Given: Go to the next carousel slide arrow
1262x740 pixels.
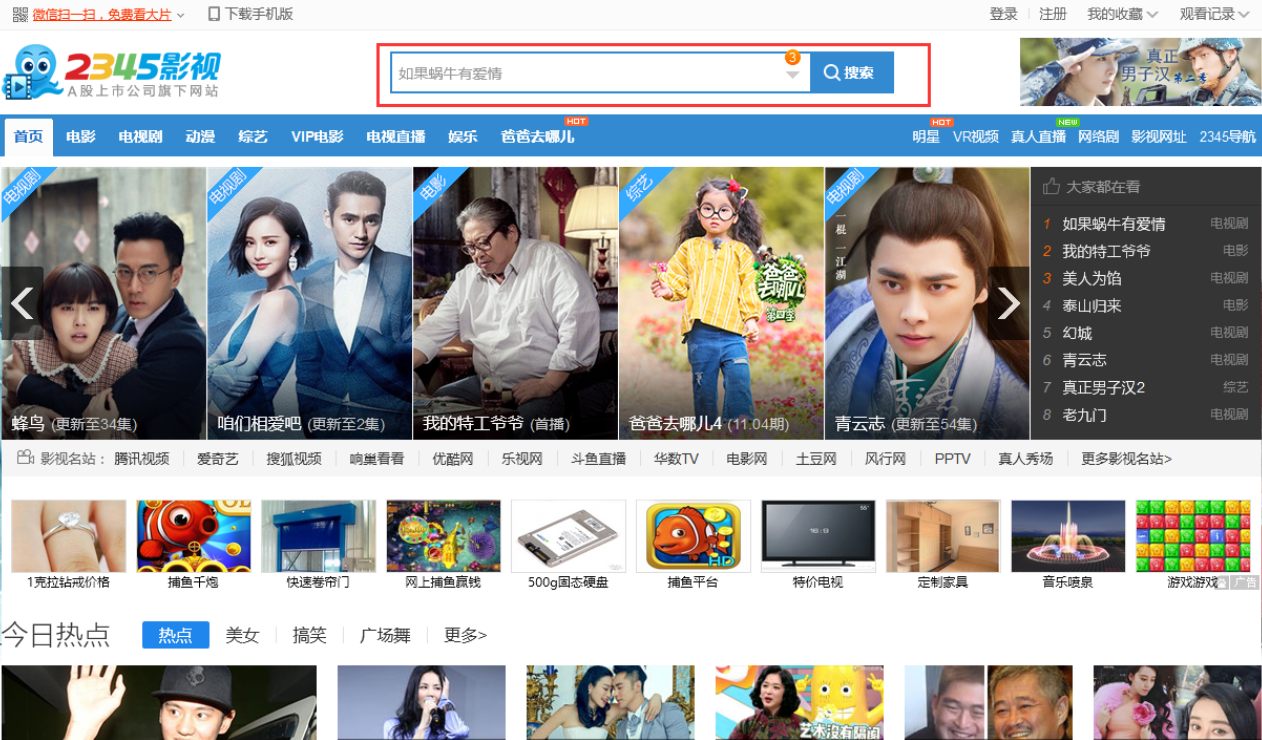Looking at the screenshot, I should point(1009,303).
